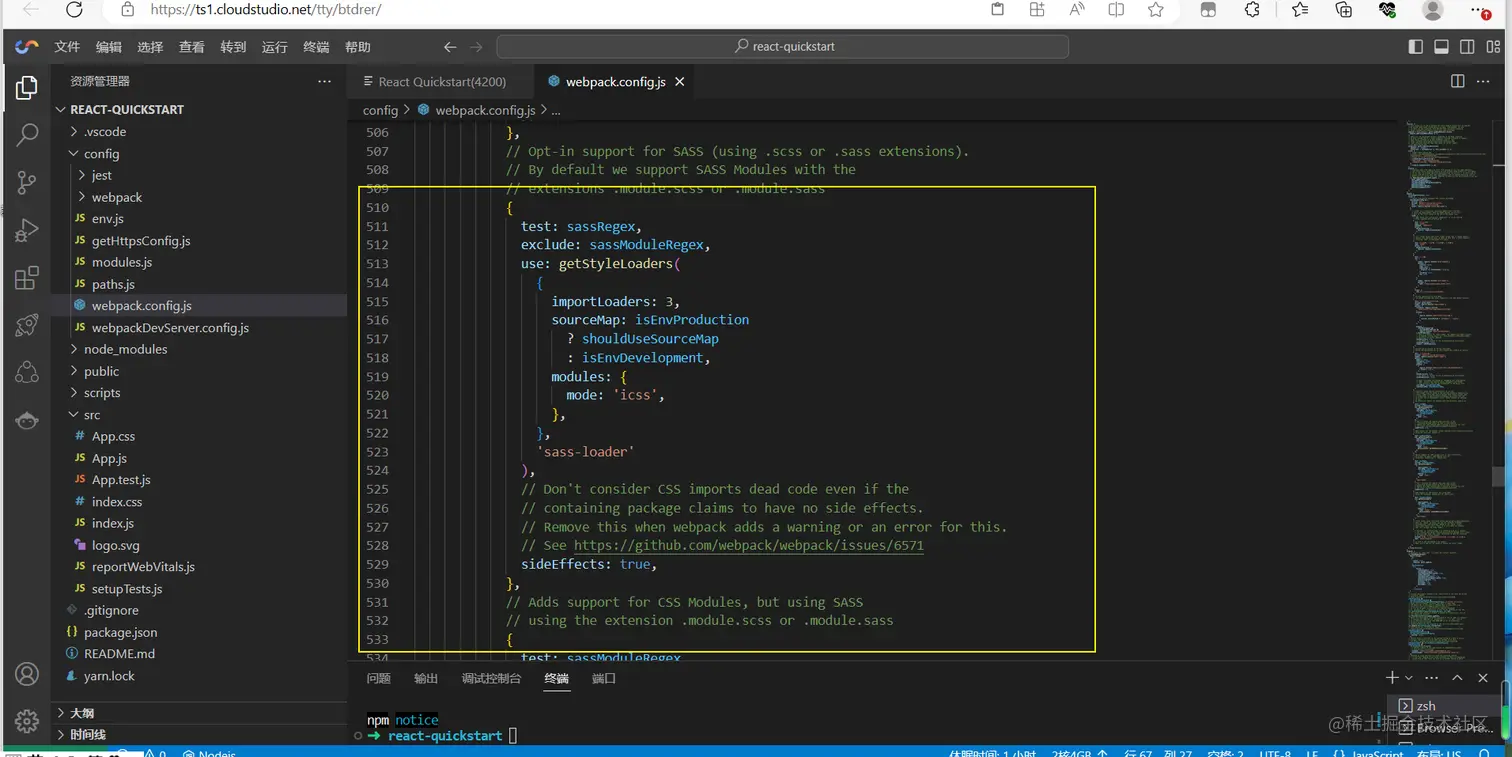Viewport: 1512px width, 757px height.
Task: Switch to the 调试控制台 panel tab
Action: click(x=491, y=678)
